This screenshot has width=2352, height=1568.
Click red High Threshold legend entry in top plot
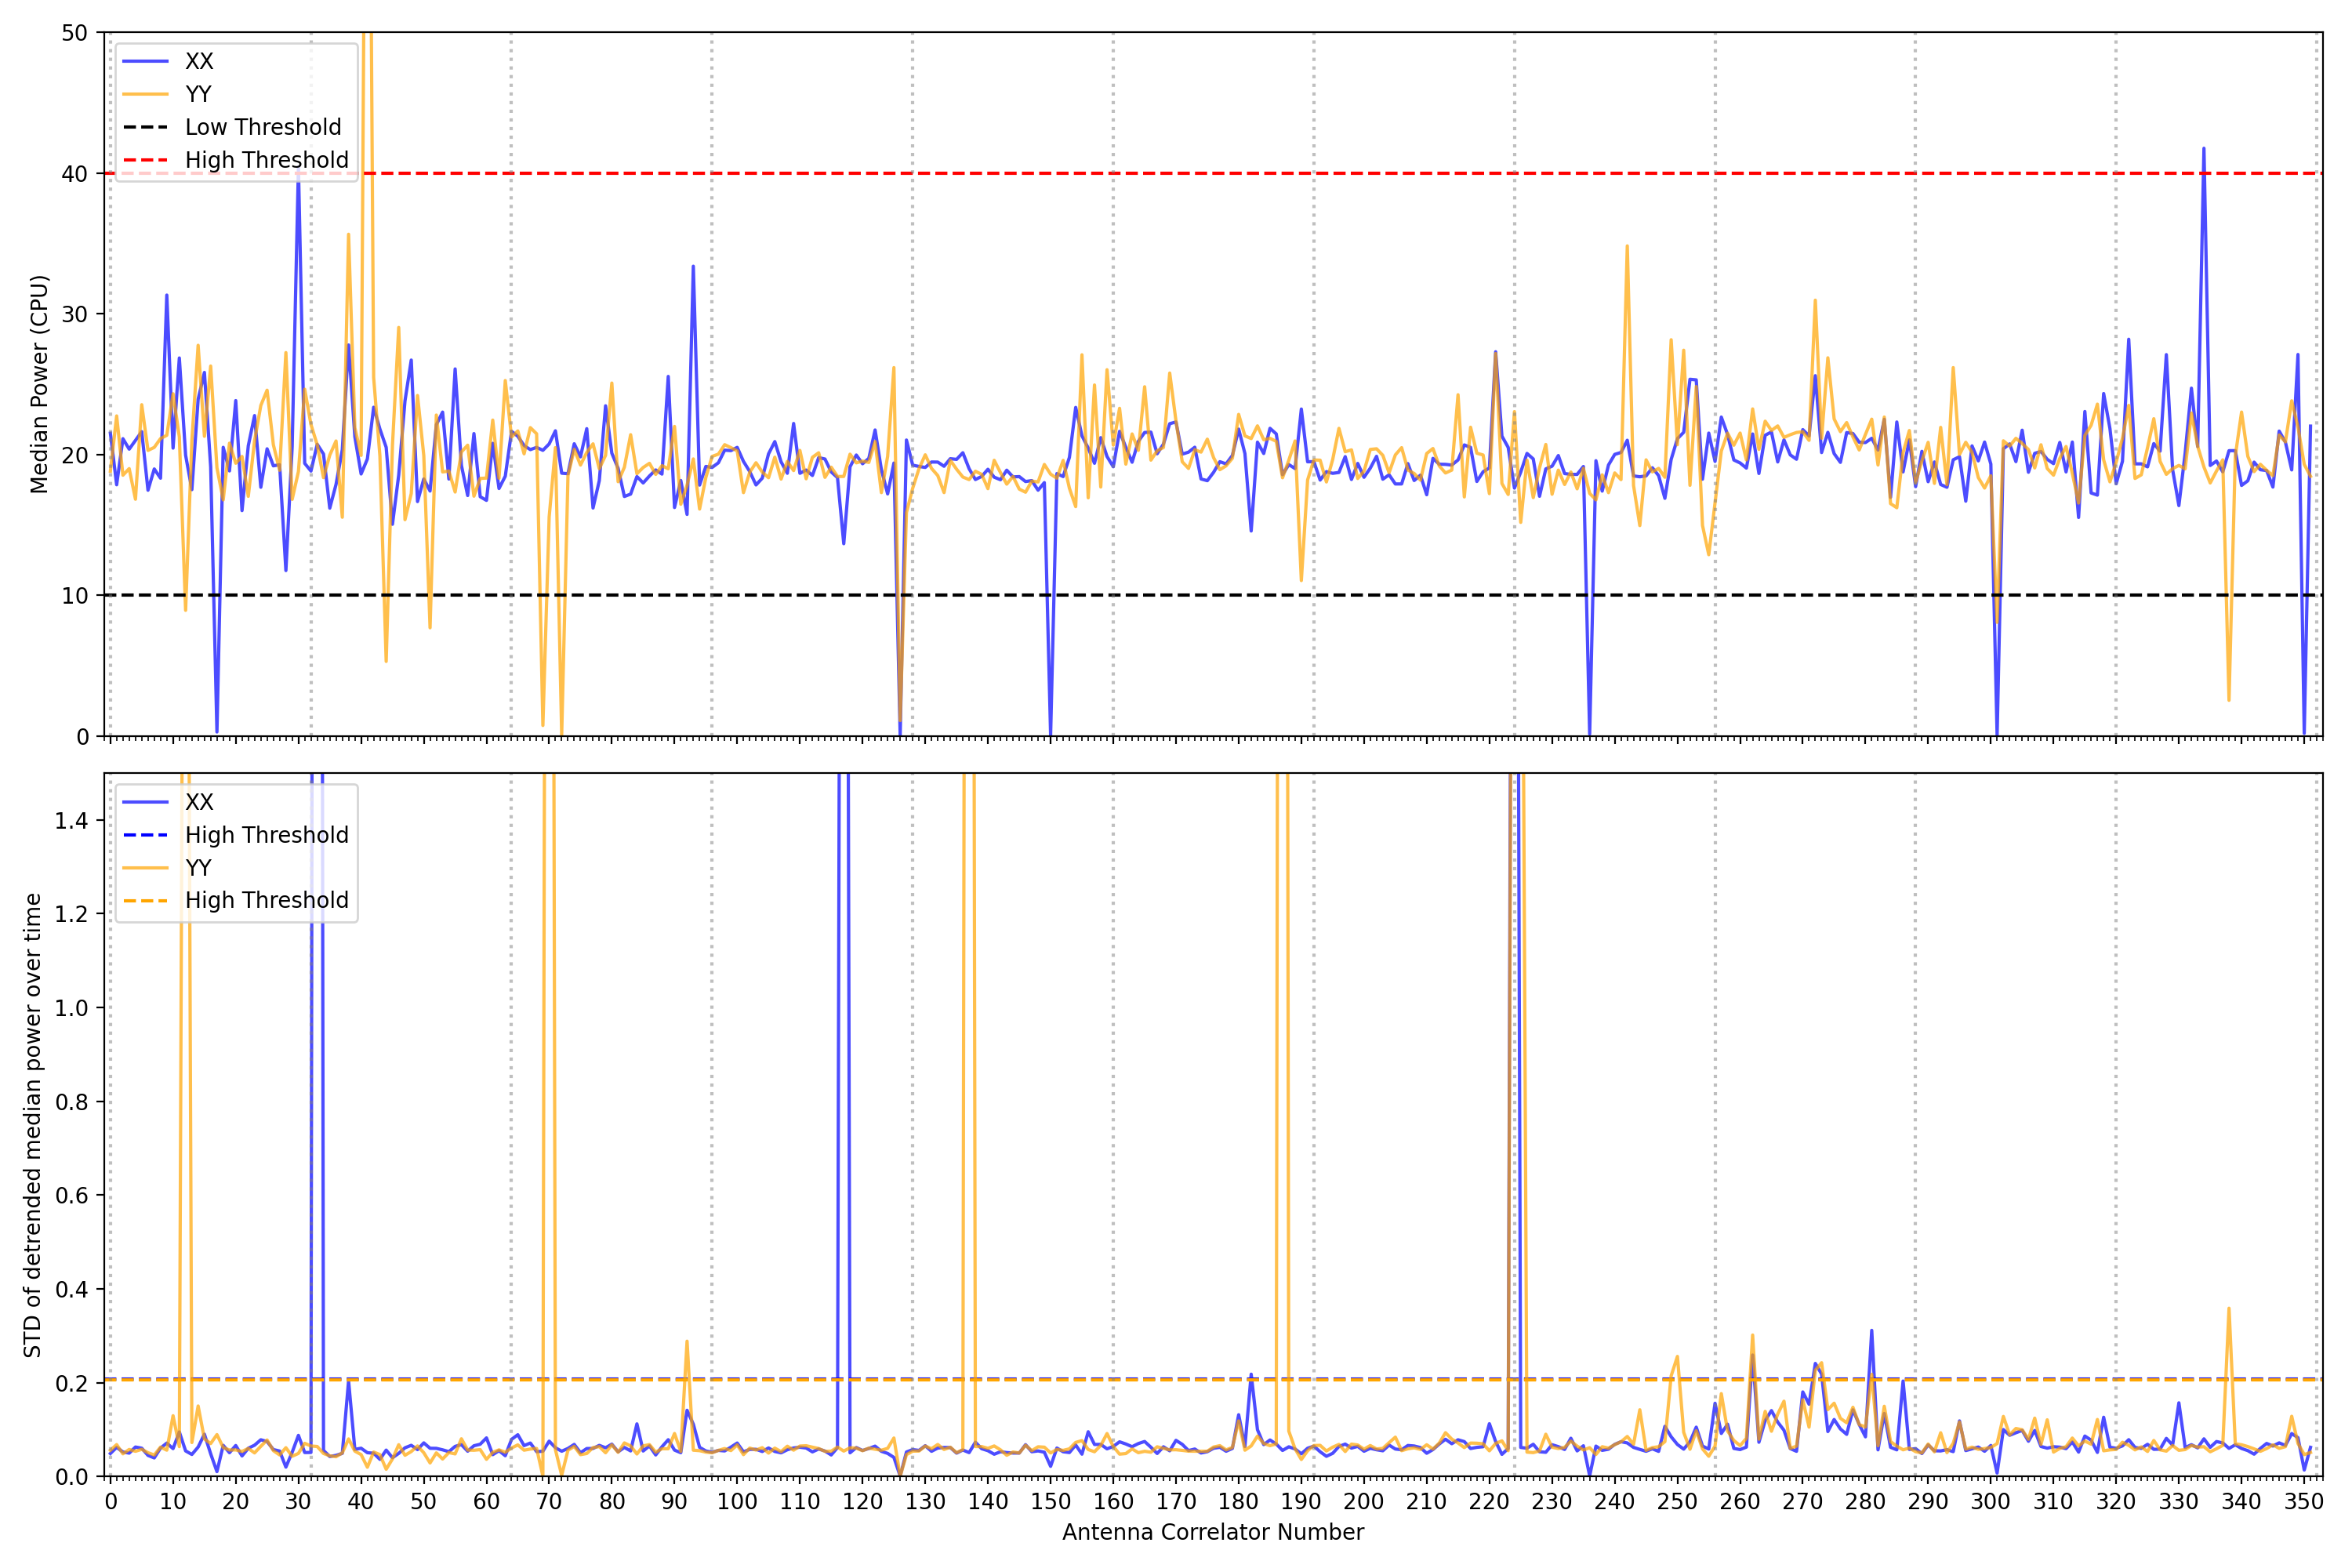pyautogui.click(x=266, y=160)
